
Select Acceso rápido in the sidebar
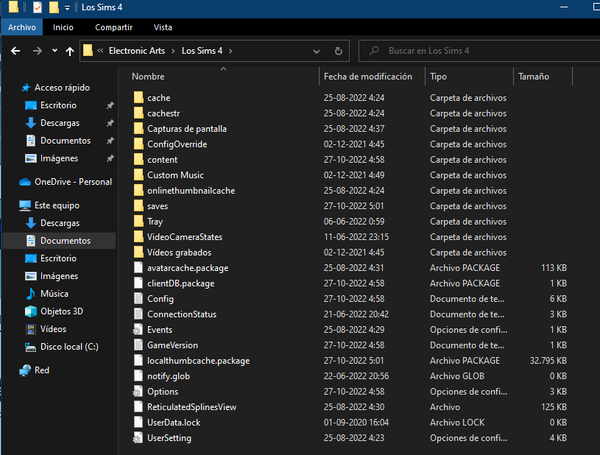tap(62, 88)
